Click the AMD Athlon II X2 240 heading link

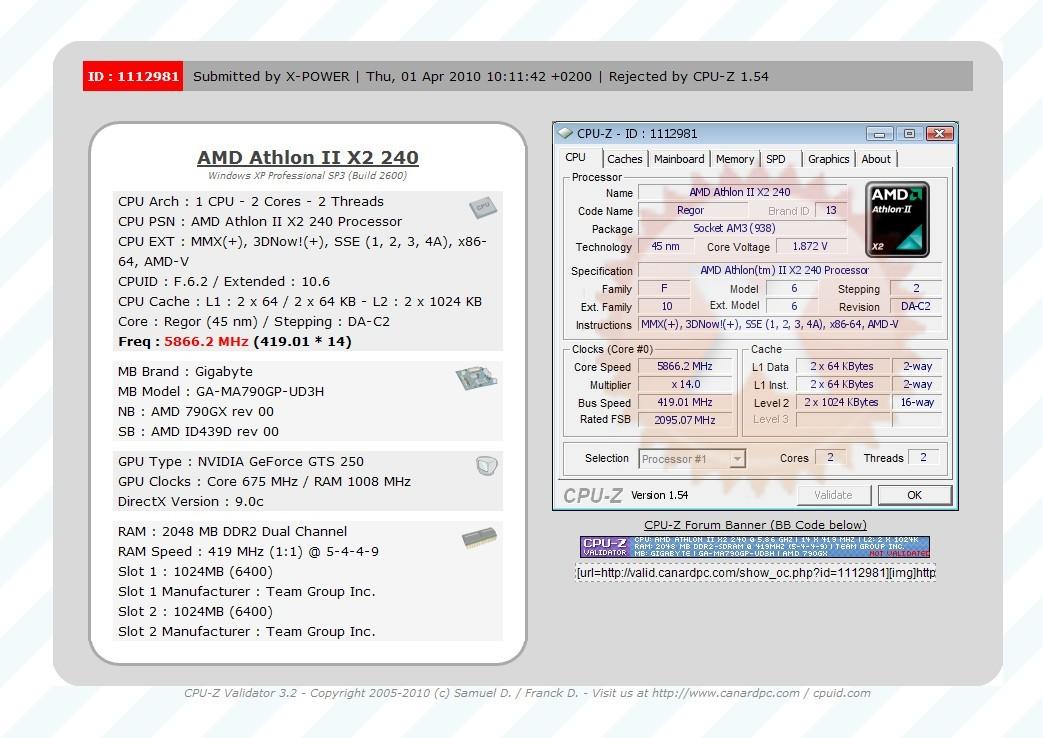point(308,157)
